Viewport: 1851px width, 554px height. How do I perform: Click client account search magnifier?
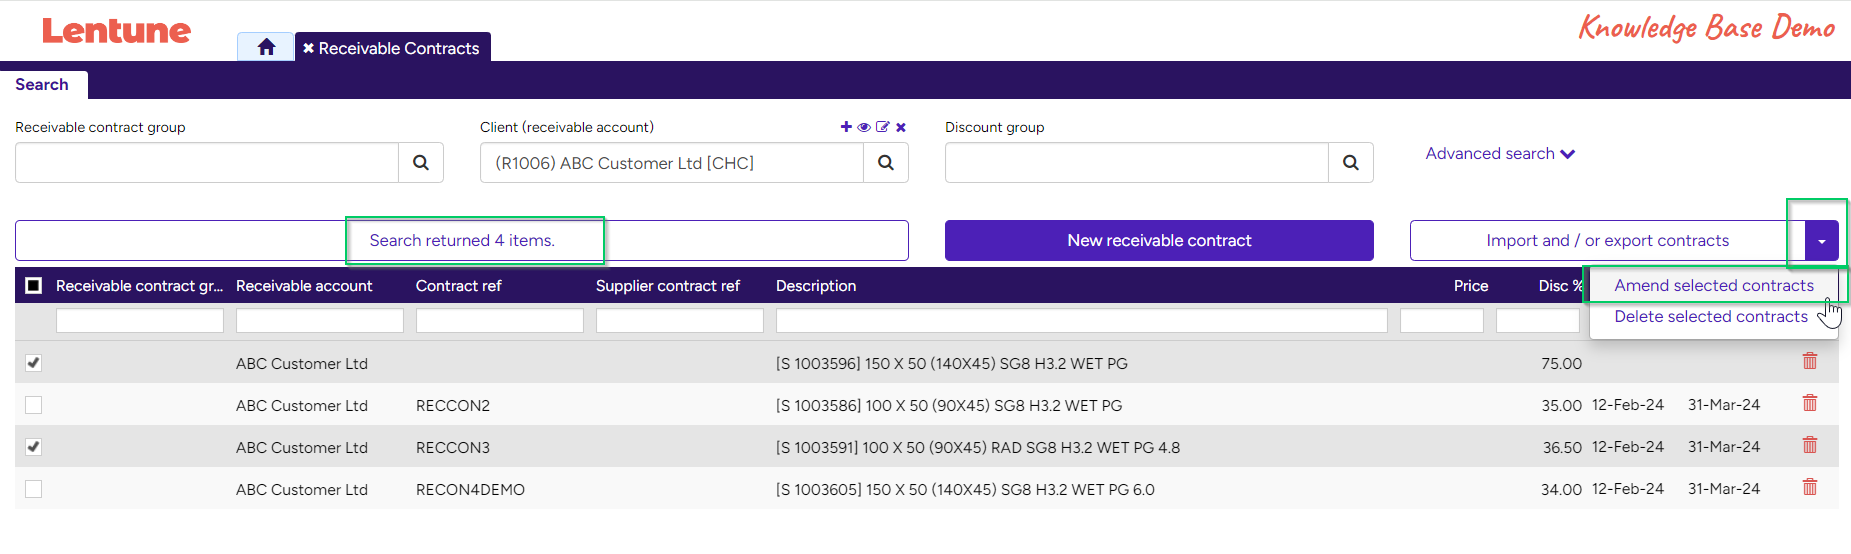pos(886,162)
